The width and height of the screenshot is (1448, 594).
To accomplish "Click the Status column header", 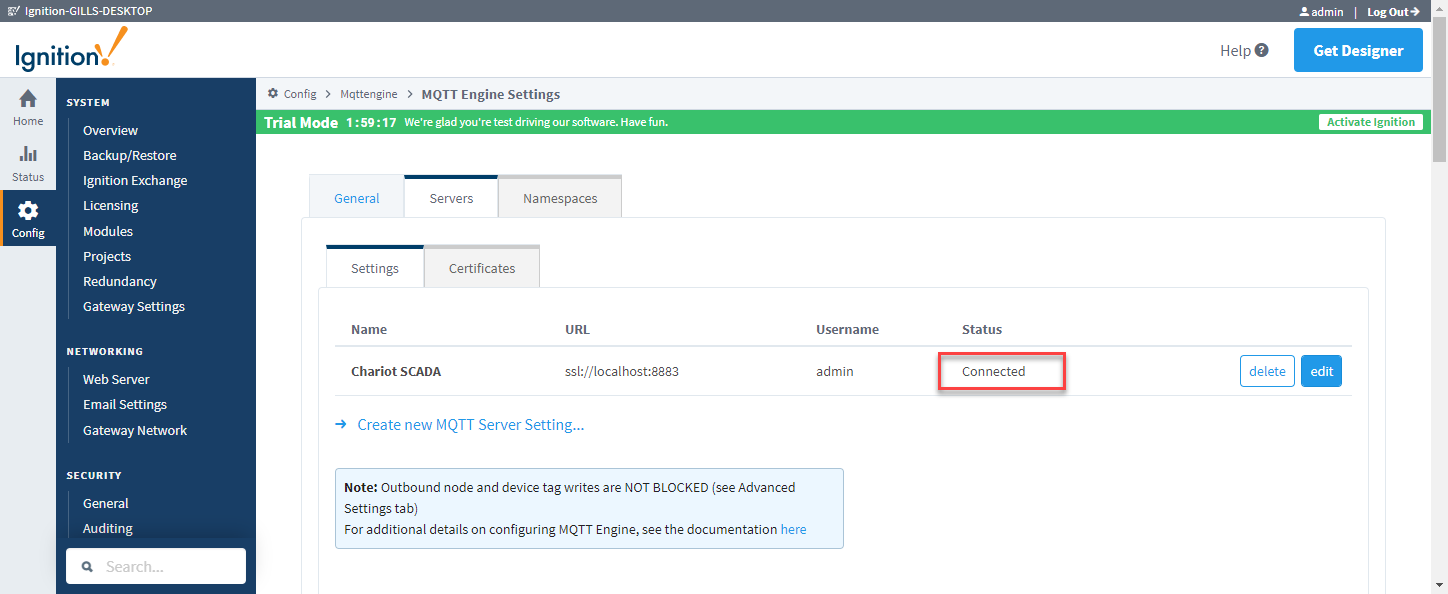I will [982, 329].
